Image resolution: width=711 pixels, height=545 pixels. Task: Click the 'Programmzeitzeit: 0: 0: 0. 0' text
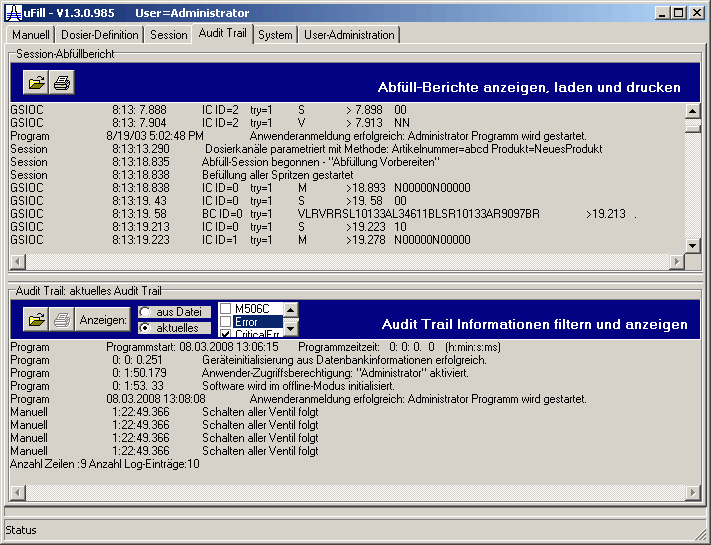(x=366, y=347)
